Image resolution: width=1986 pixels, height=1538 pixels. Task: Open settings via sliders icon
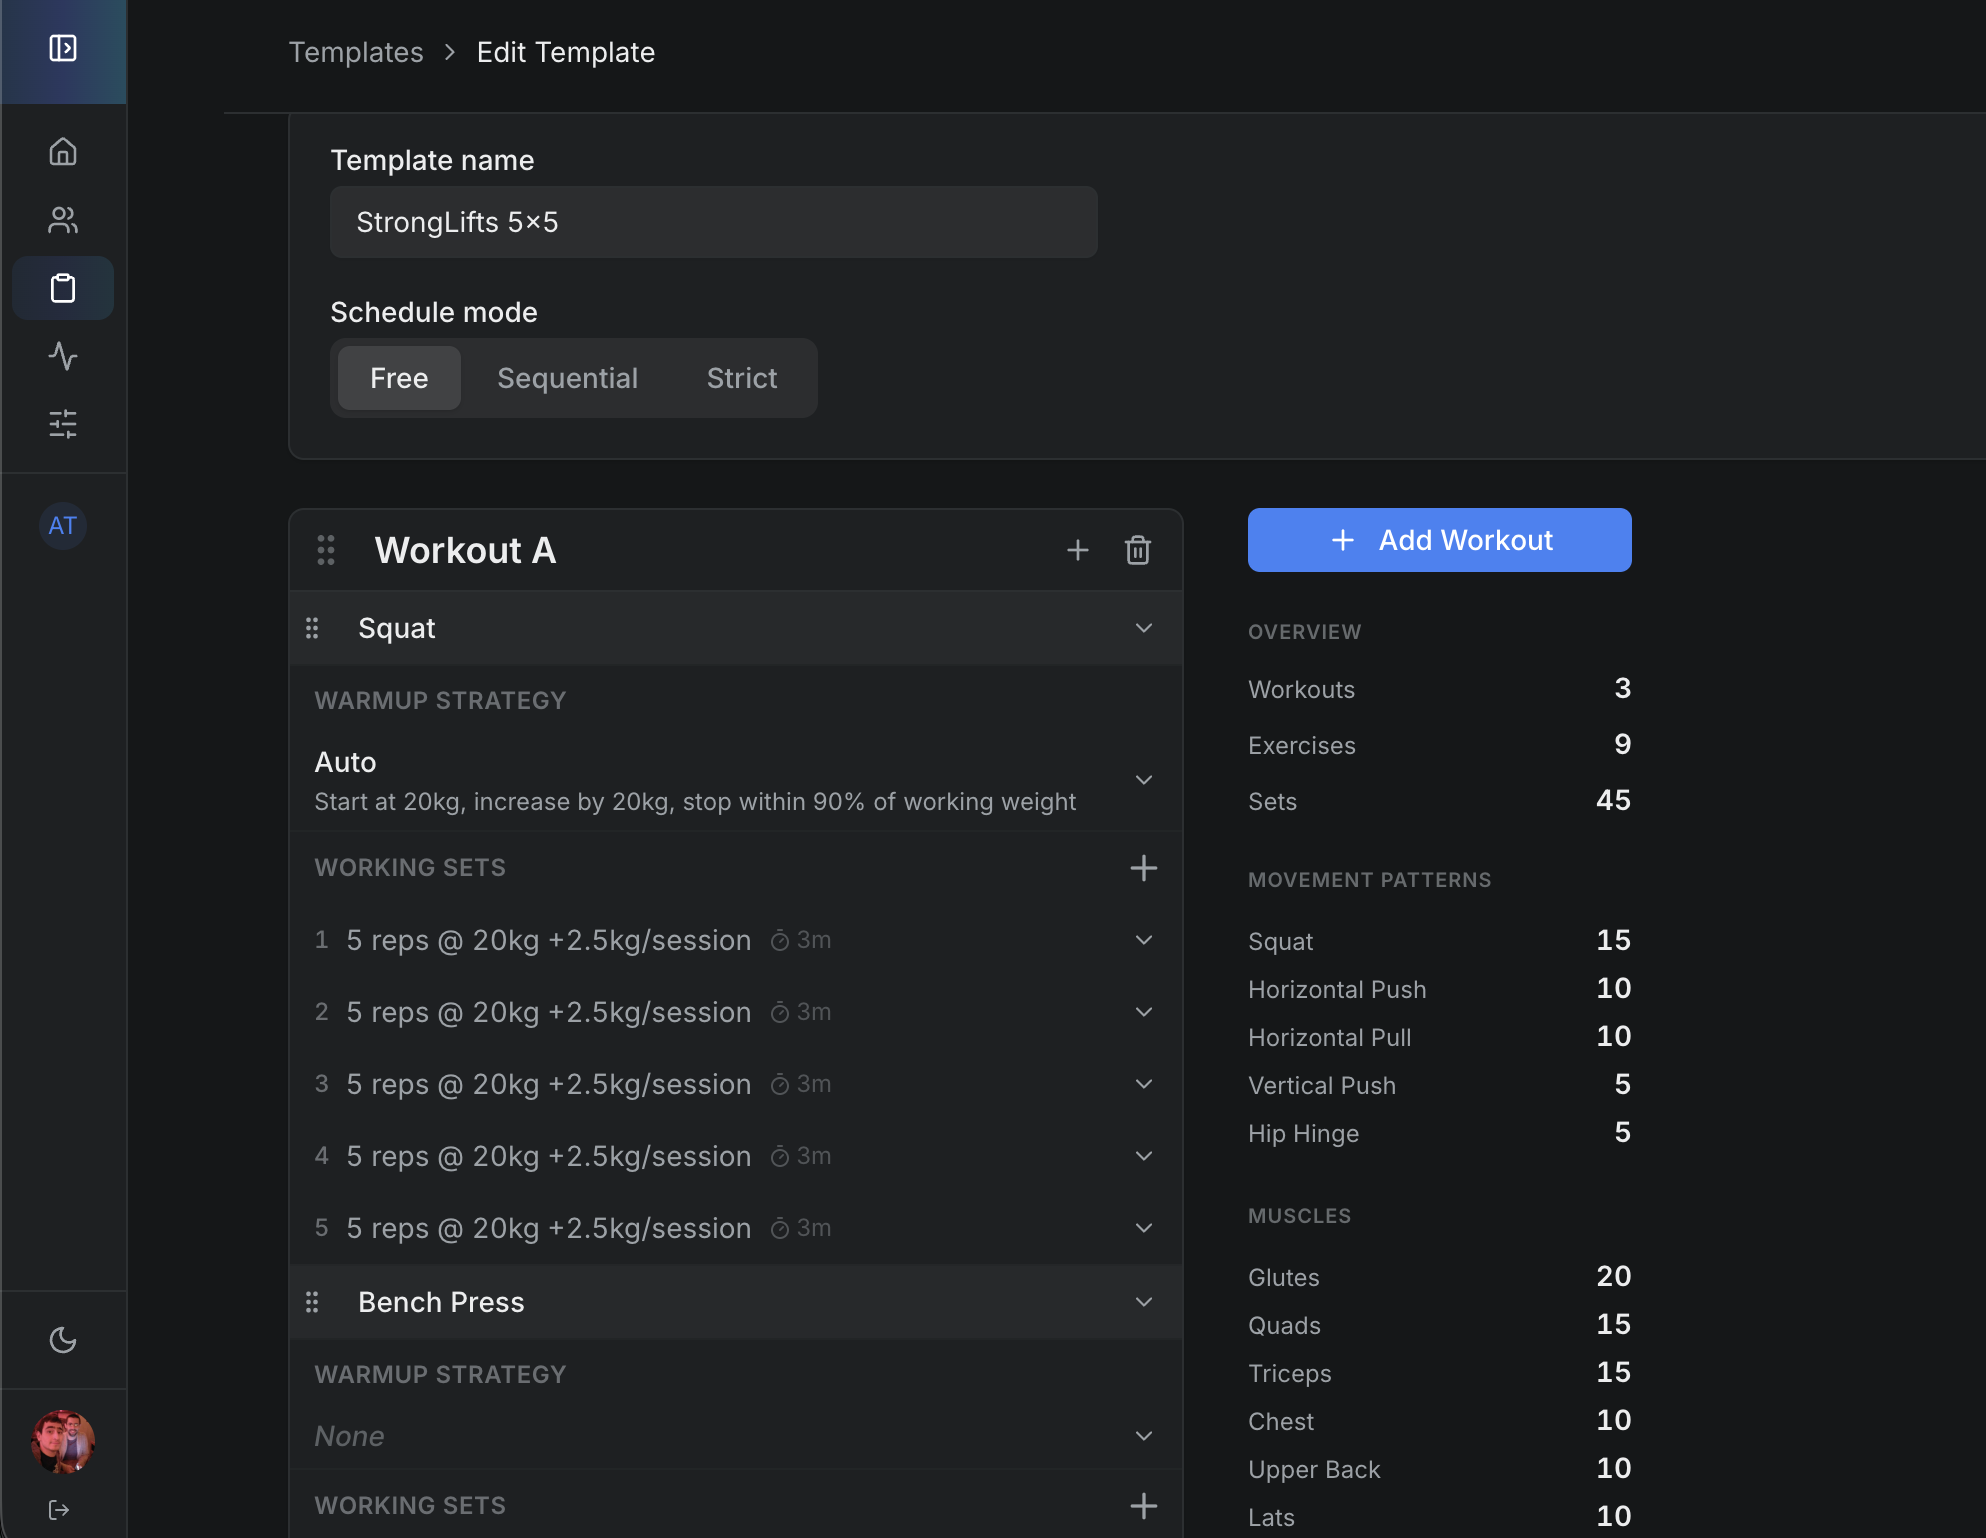(x=63, y=424)
